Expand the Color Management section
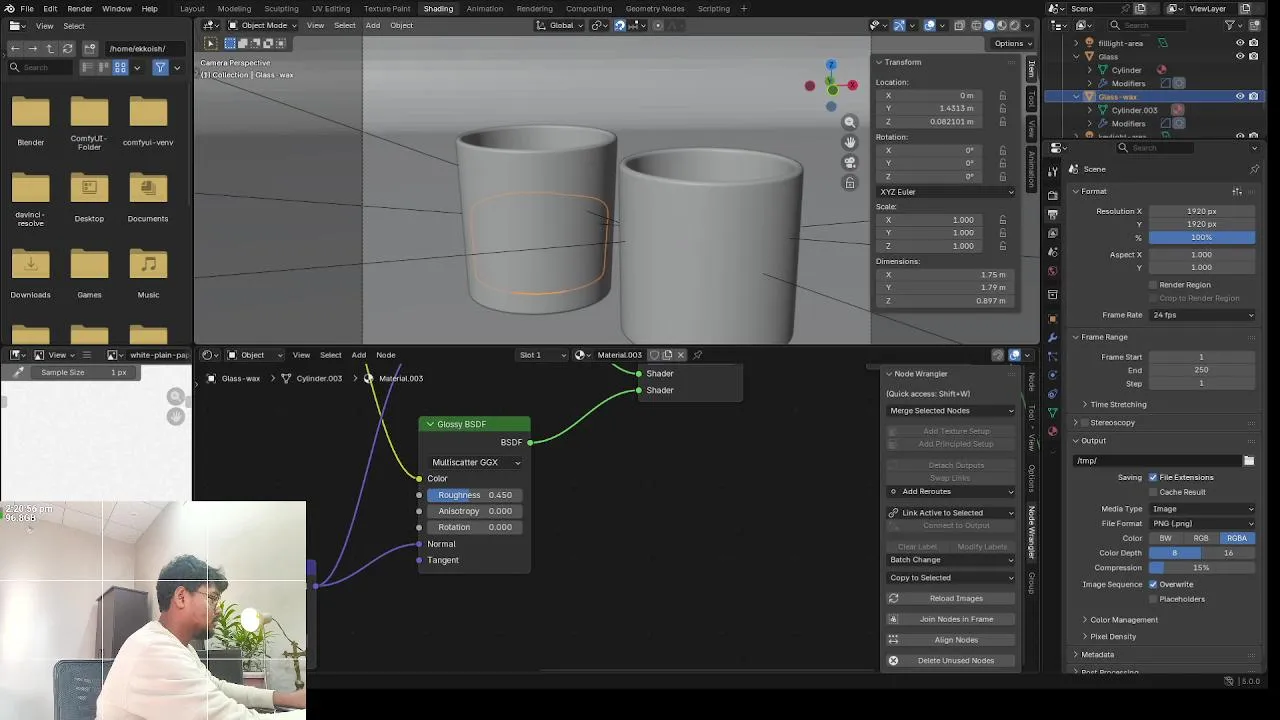1280x720 pixels. pyautogui.click(x=1123, y=620)
